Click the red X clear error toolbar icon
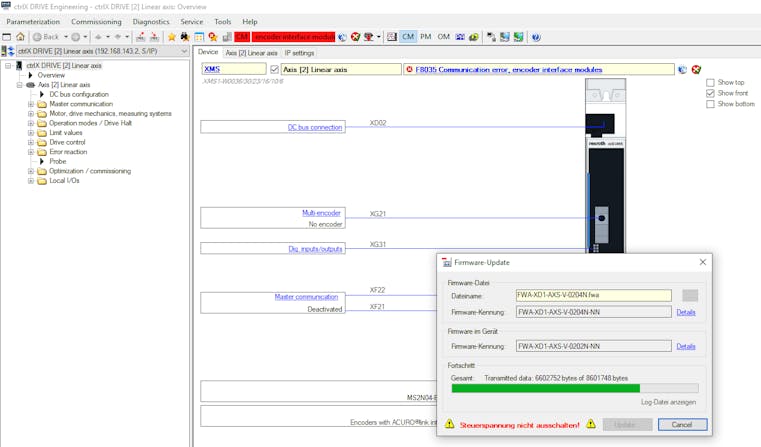The height and width of the screenshot is (447, 761). click(356, 37)
